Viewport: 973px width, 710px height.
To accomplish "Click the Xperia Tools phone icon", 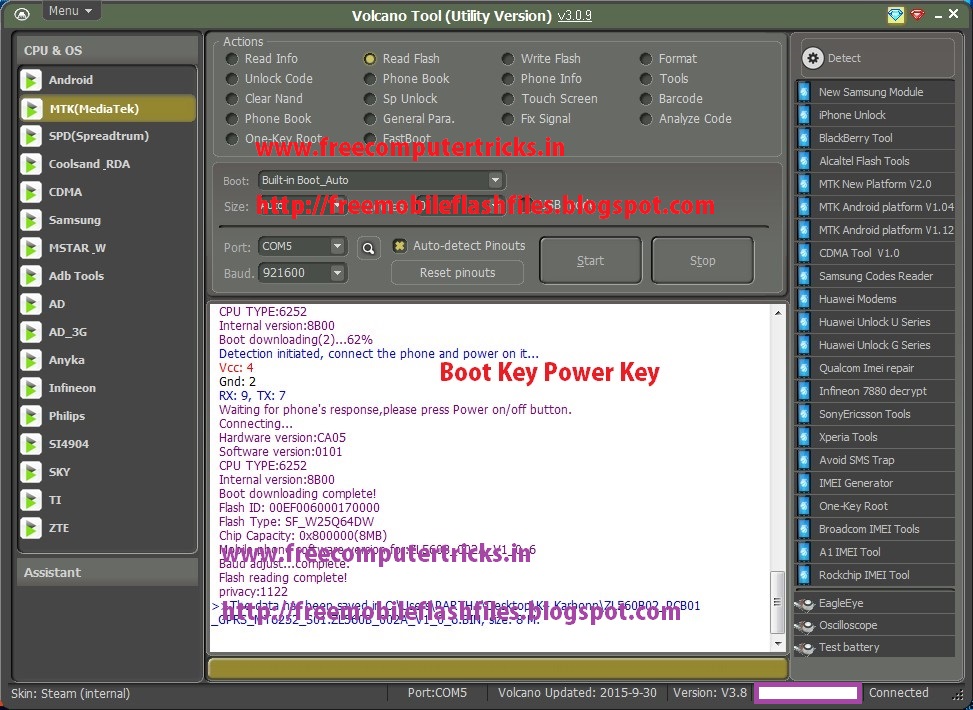I will coord(804,437).
